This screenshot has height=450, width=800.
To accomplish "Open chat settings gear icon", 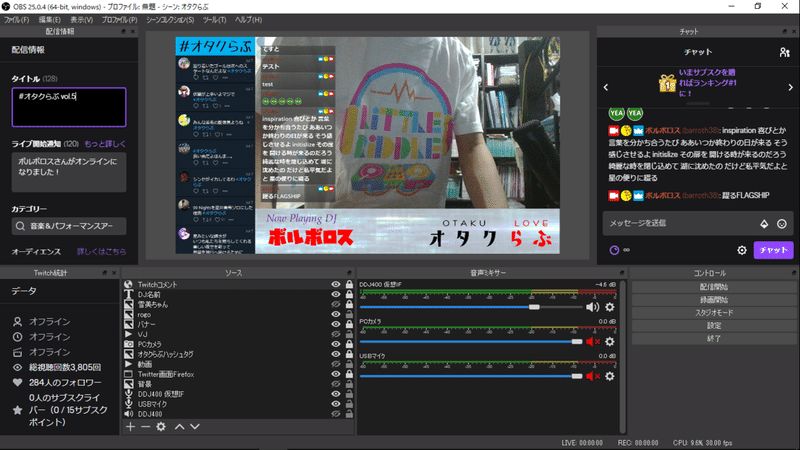I will point(742,250).
